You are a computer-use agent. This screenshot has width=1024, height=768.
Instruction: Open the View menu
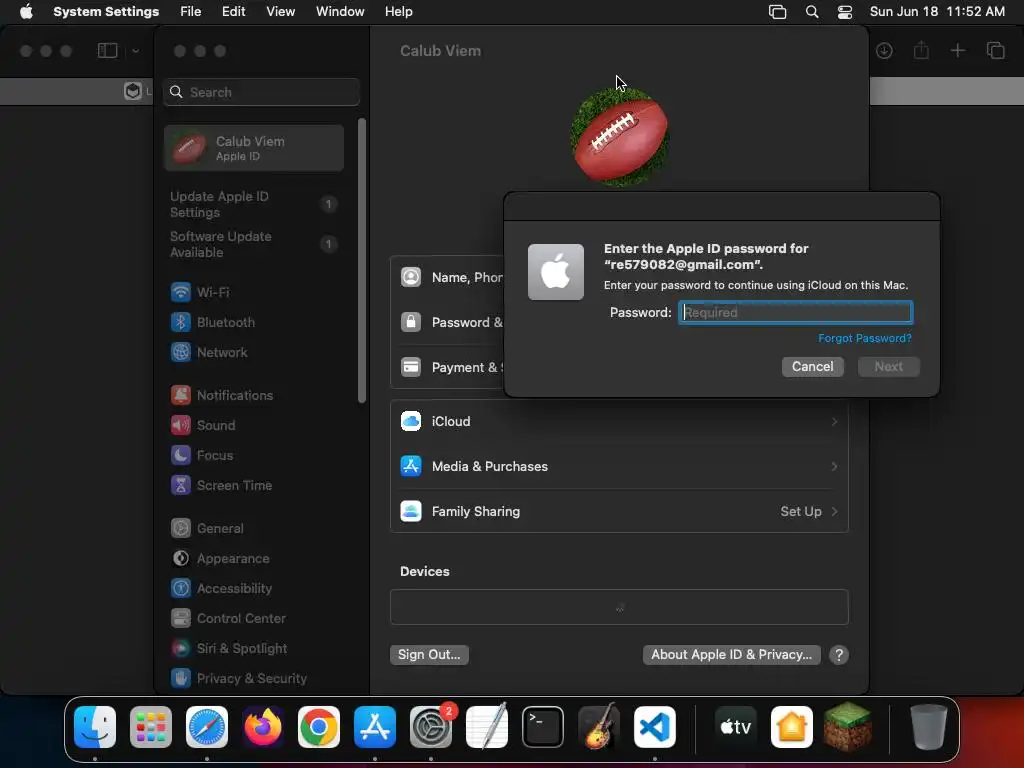(280, 12)
